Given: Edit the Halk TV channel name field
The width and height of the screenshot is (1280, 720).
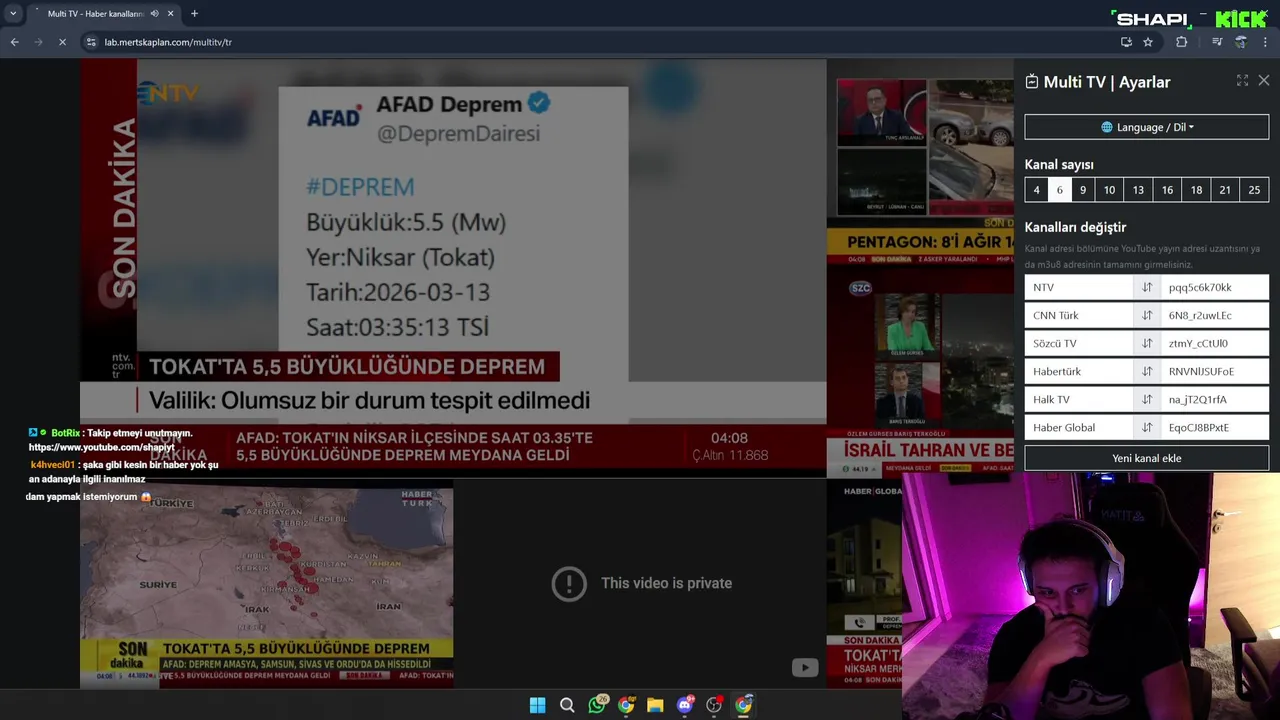Looking at the screenshot, I should [x=1079, y=399].
